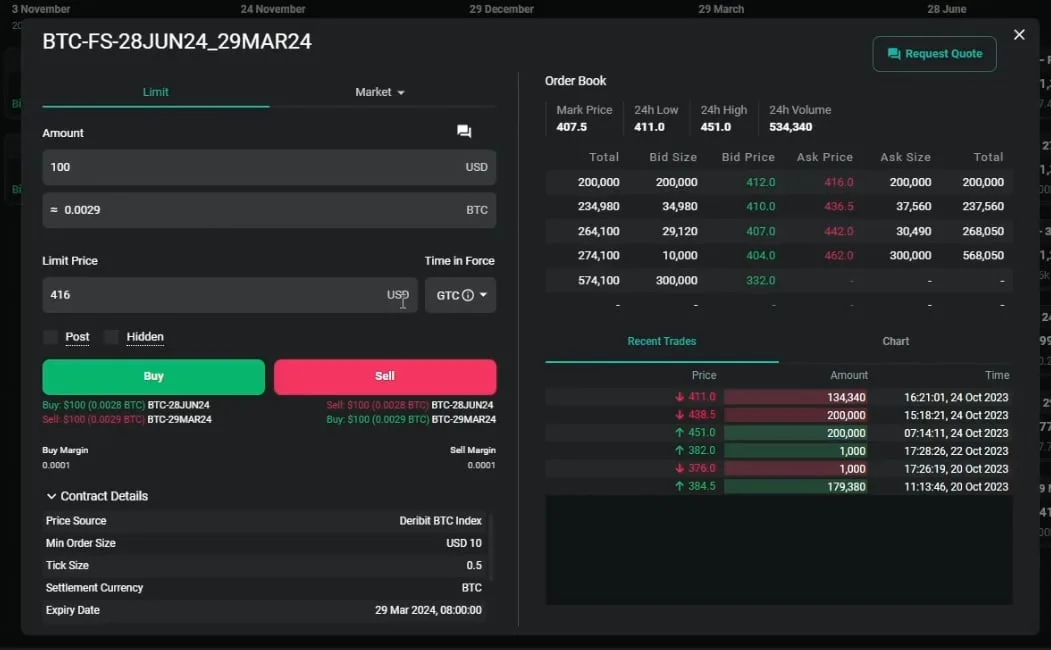Select bid price 412.0 in order book
The image size is (1051, 650).
(760, 182)
